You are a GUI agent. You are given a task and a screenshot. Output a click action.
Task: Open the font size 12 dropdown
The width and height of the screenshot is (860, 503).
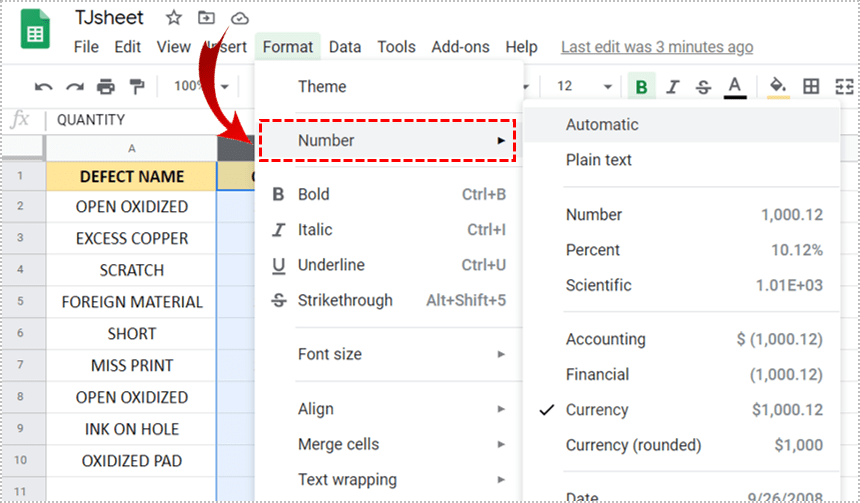[584, 87]
